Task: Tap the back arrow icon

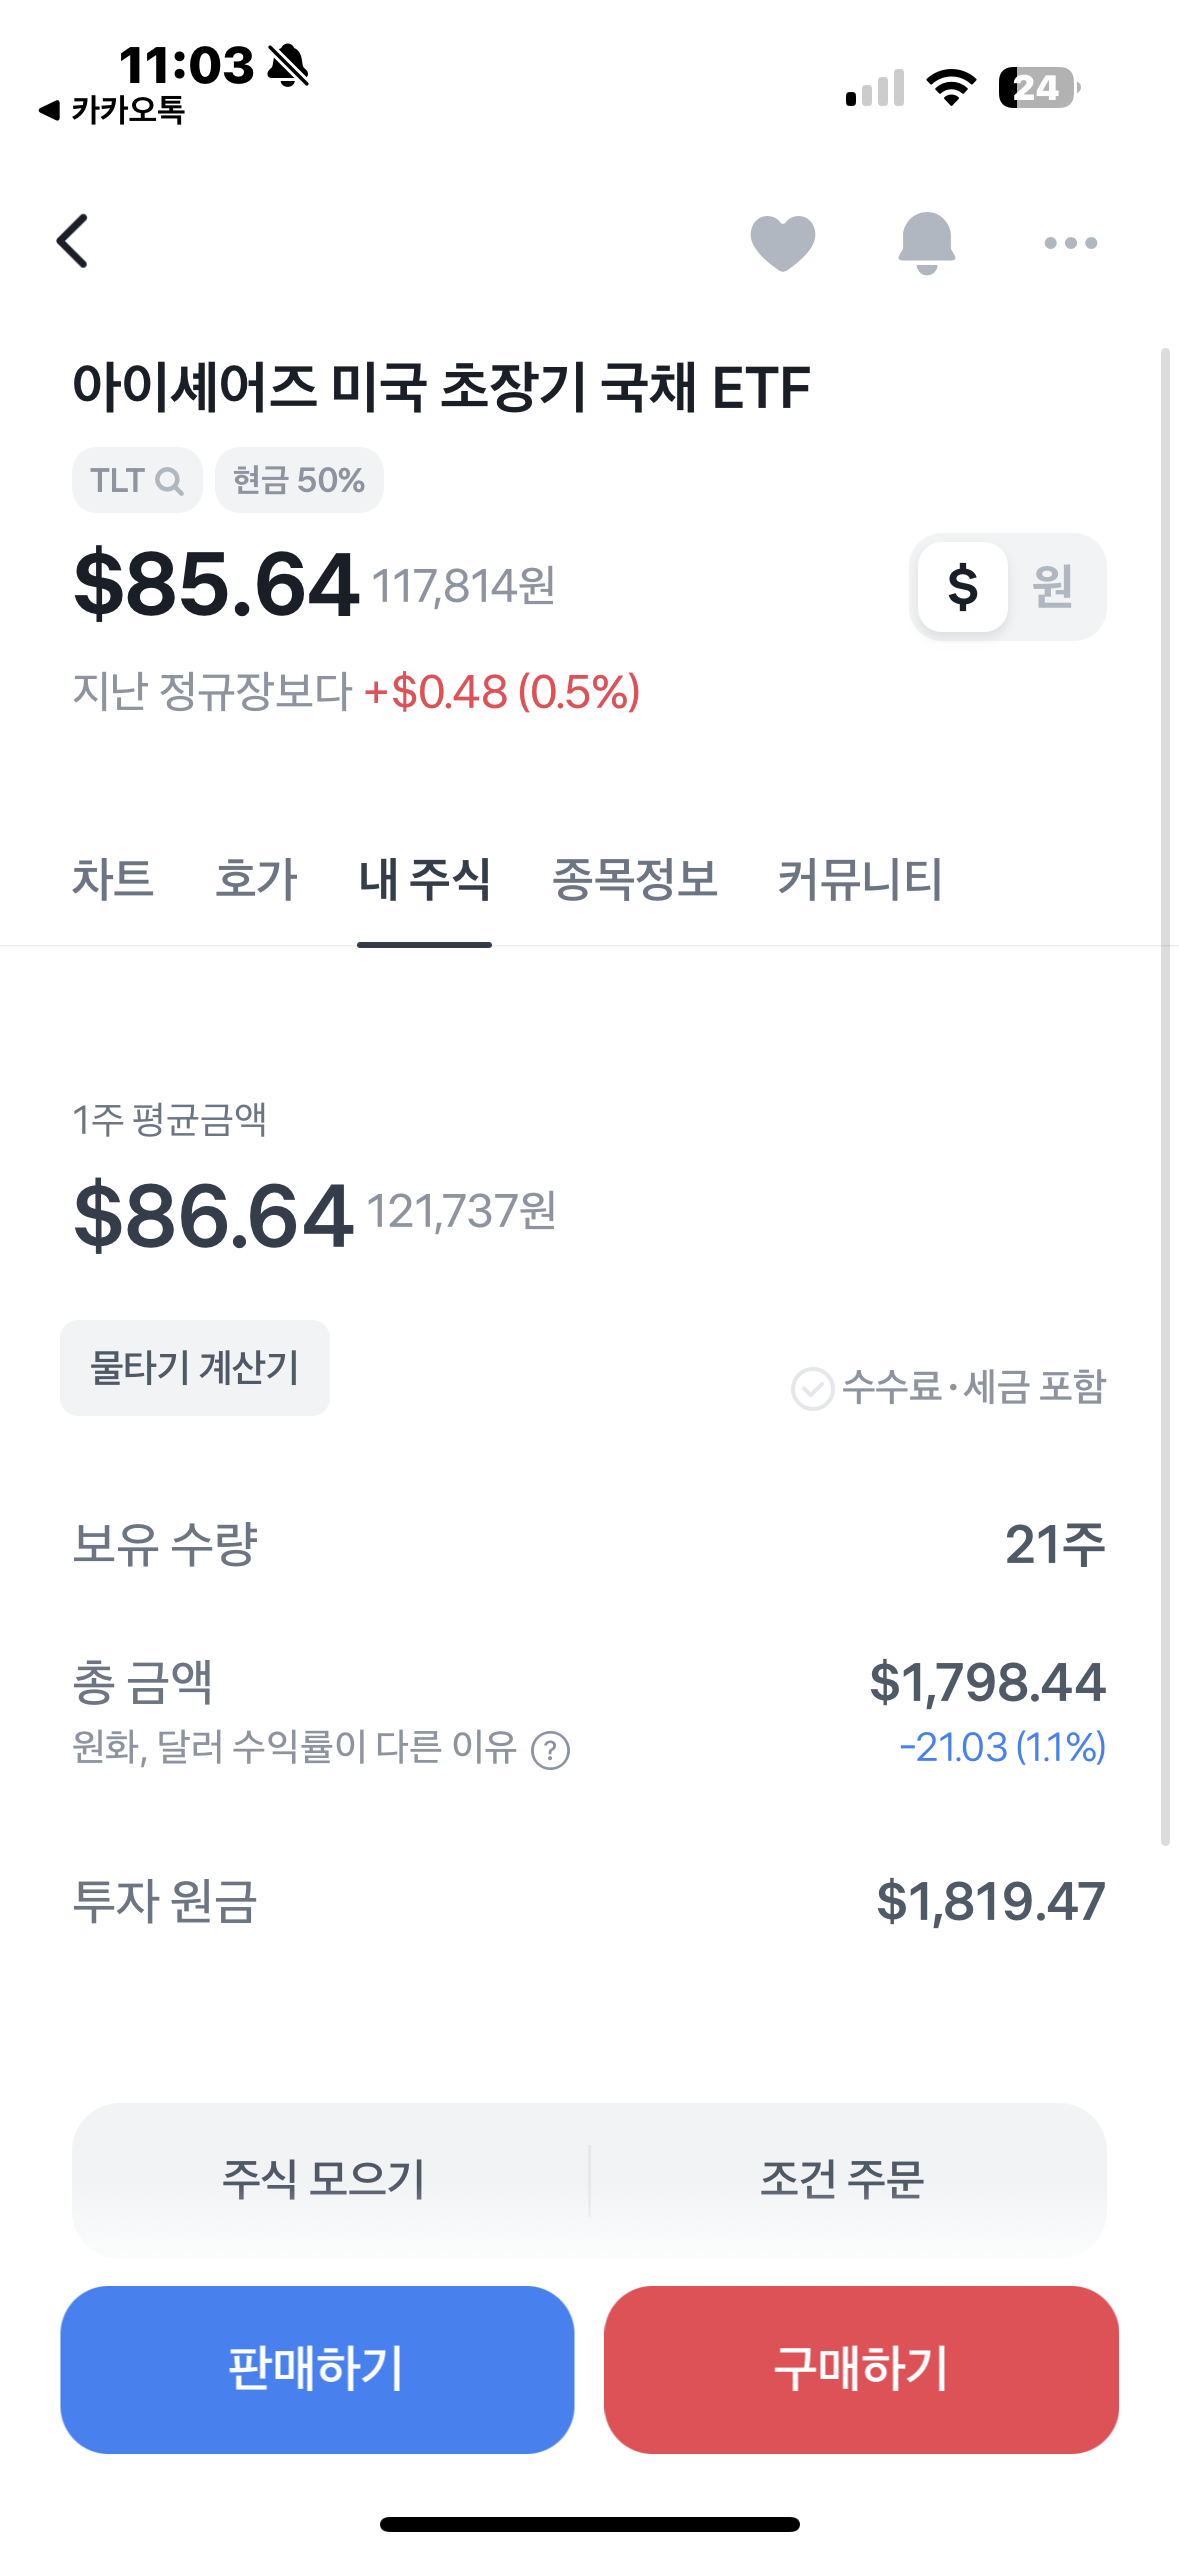Action: (x=73, y=241)
